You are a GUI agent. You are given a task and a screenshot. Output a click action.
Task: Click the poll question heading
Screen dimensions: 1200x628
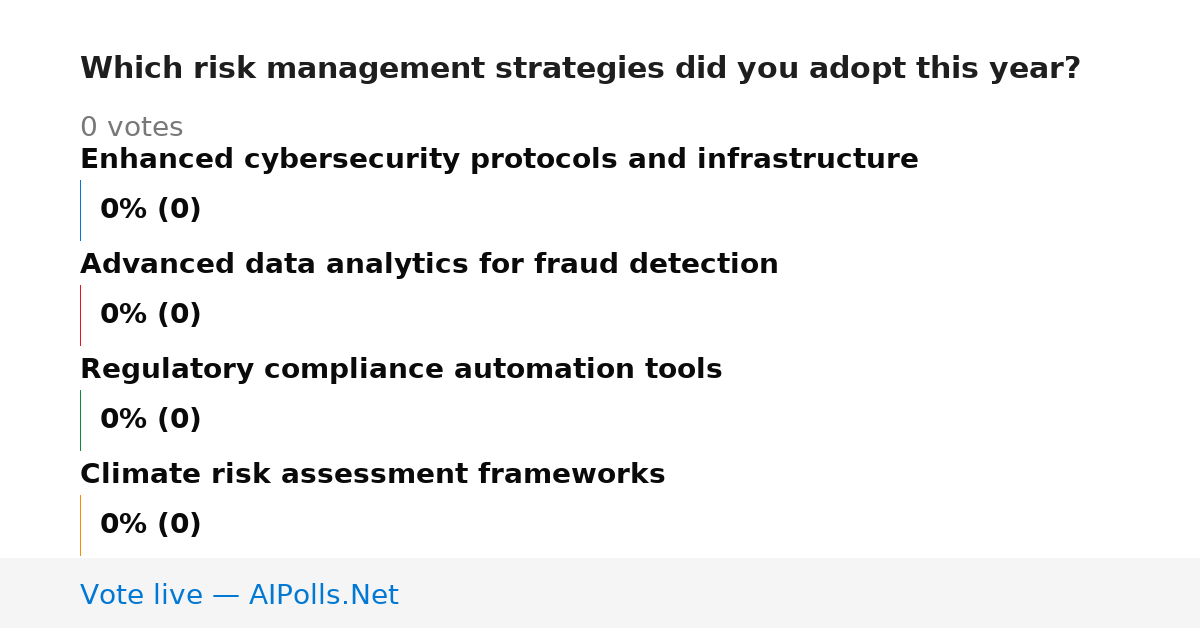tap(580, 69)
